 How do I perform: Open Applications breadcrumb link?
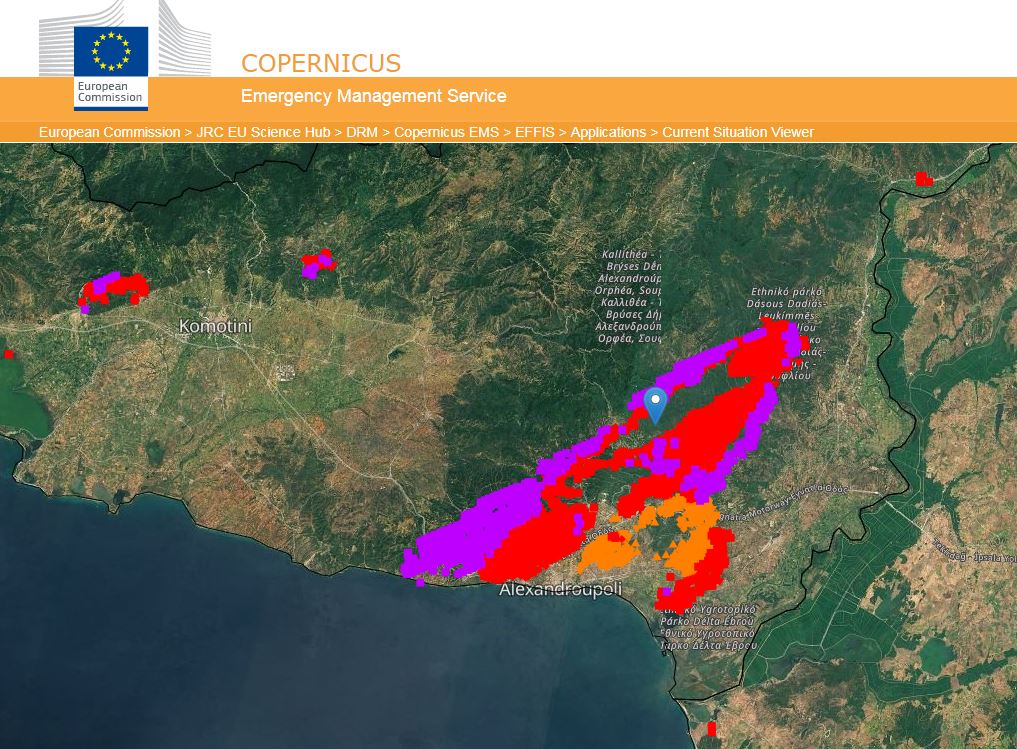[x=608, y=132]
